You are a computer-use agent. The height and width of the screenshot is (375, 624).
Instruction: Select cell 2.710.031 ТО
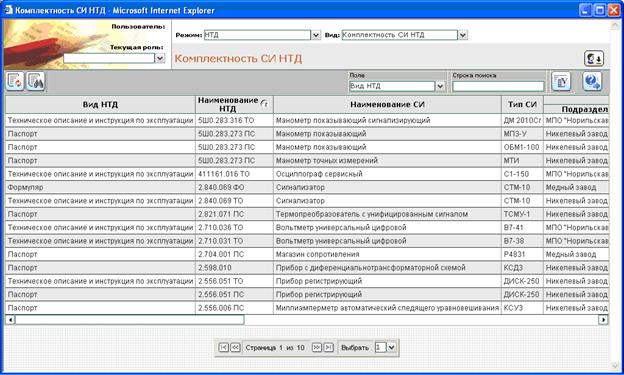tap(234, 241)
